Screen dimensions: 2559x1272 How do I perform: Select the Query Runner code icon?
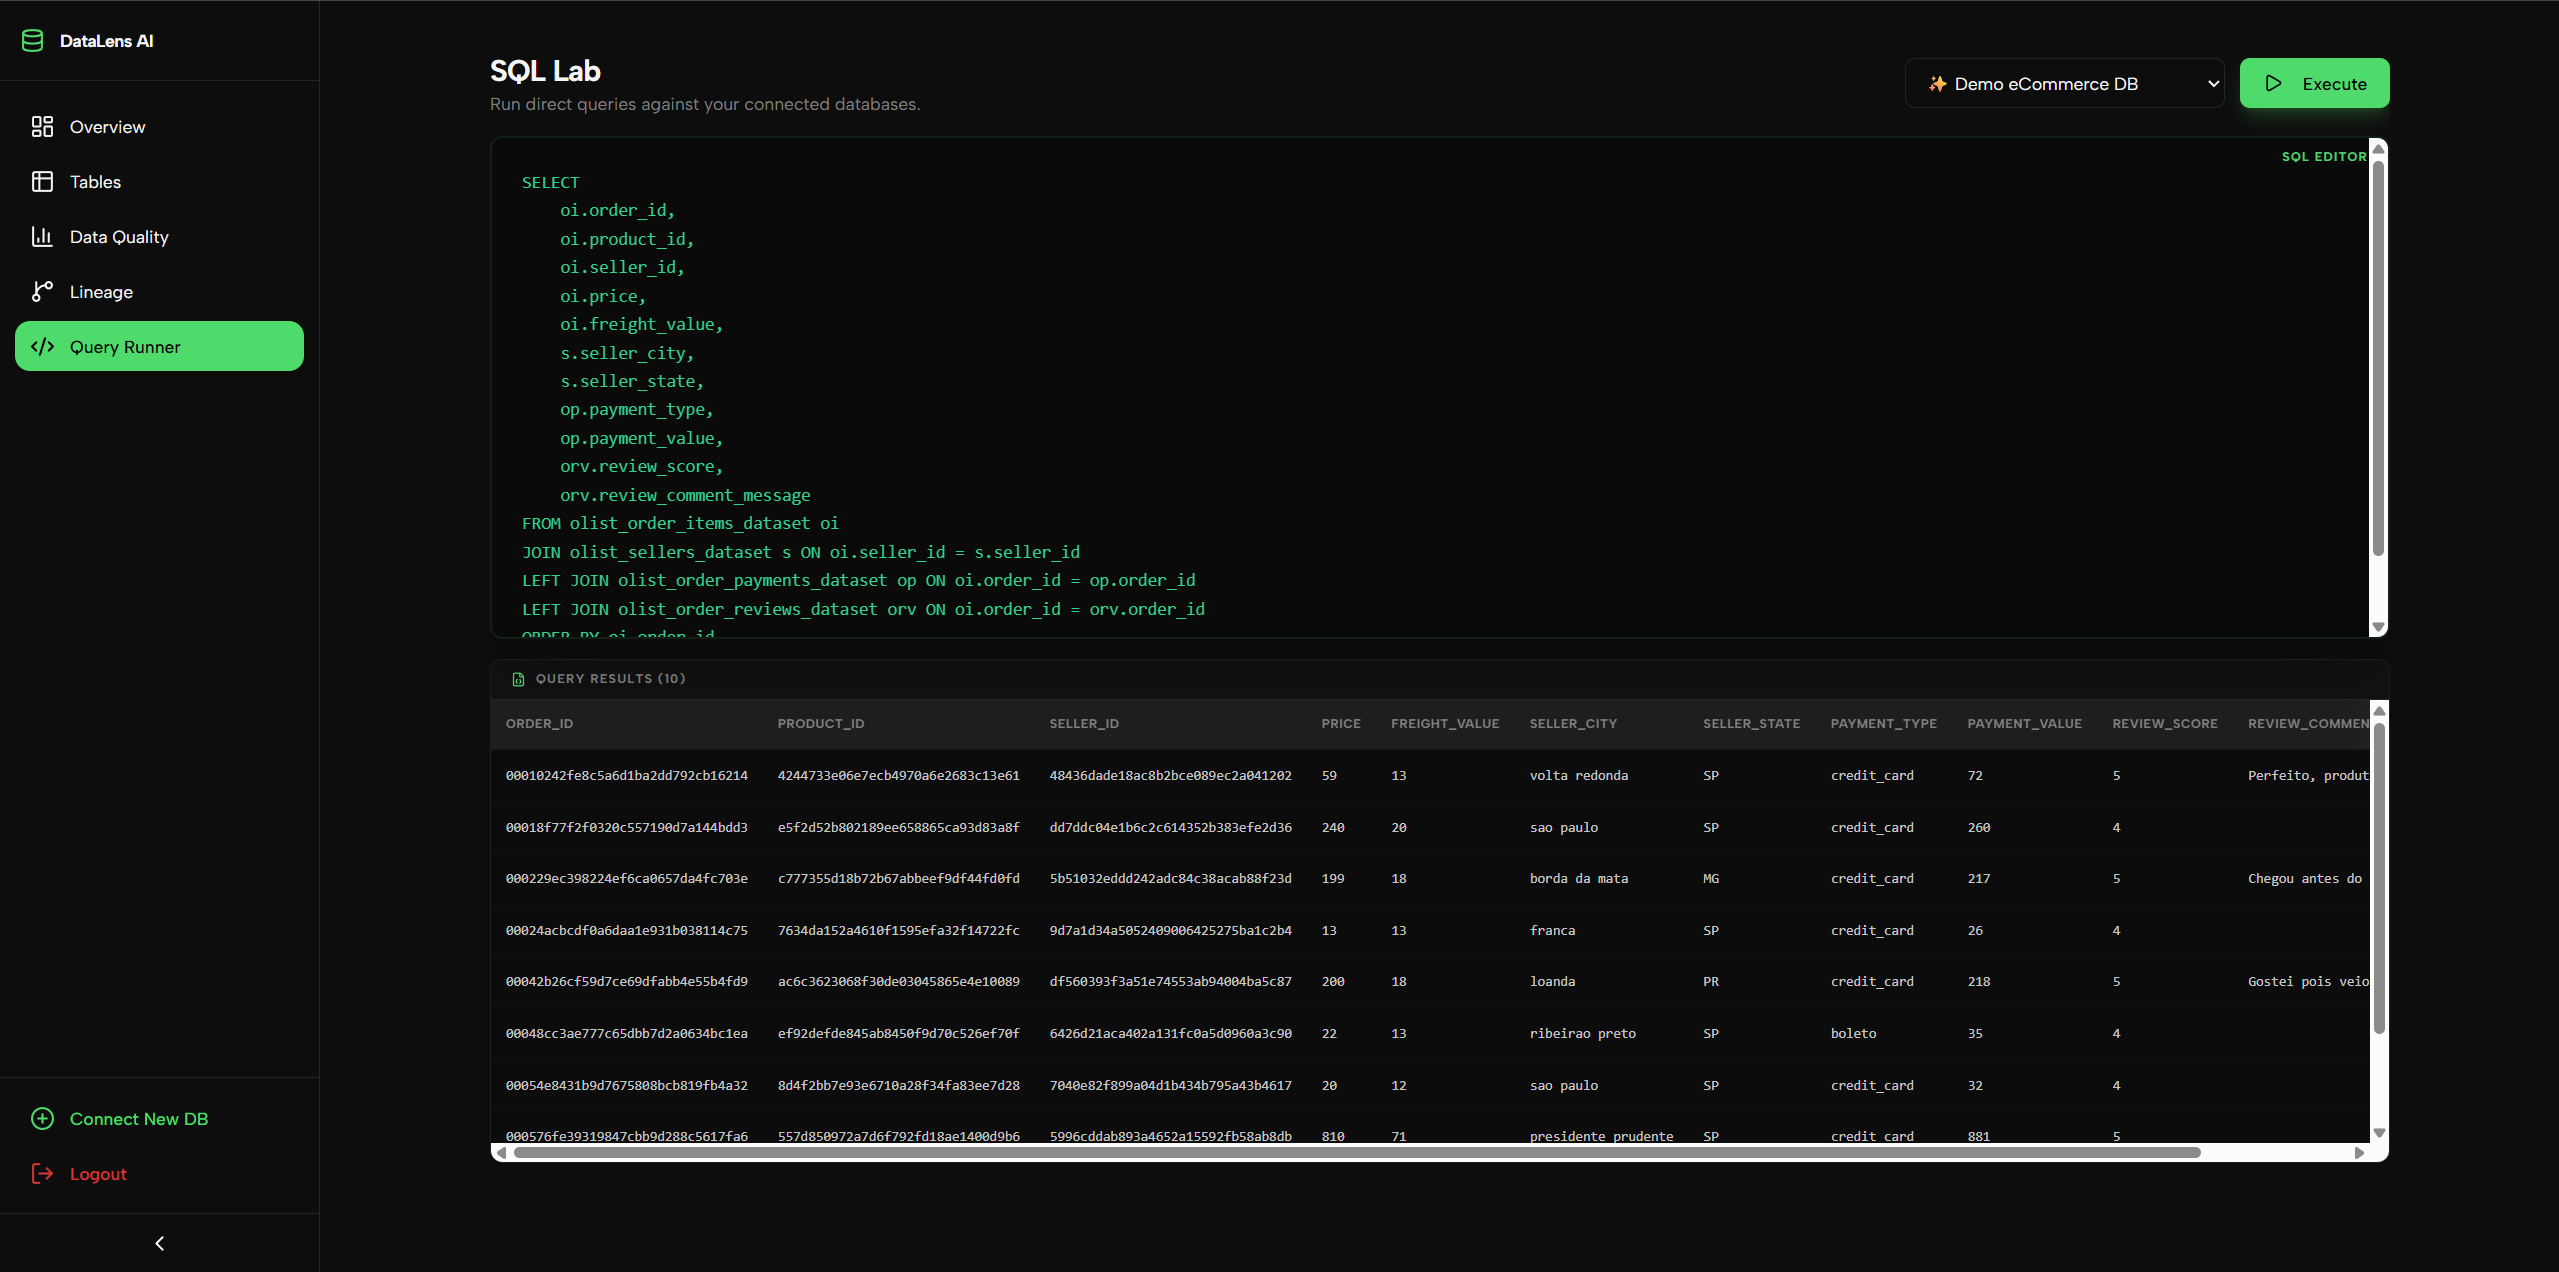pyautogui.click(x=43, y=346)
